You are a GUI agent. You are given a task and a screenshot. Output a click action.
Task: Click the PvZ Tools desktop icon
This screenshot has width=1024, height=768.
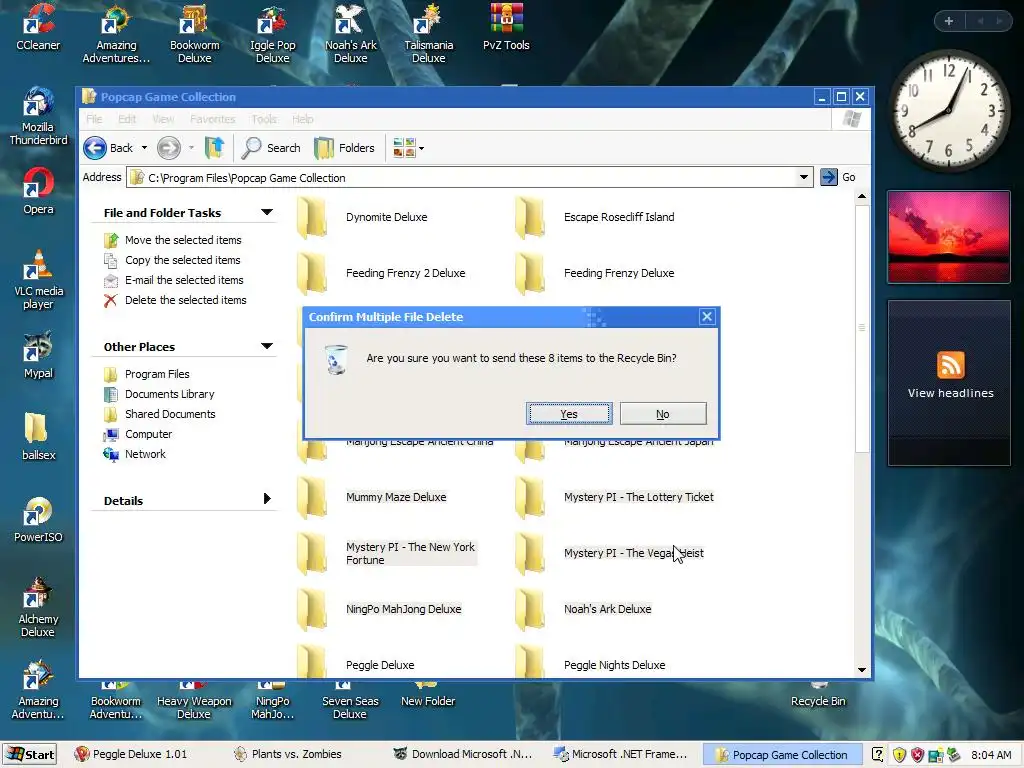[x=506, y=27]
